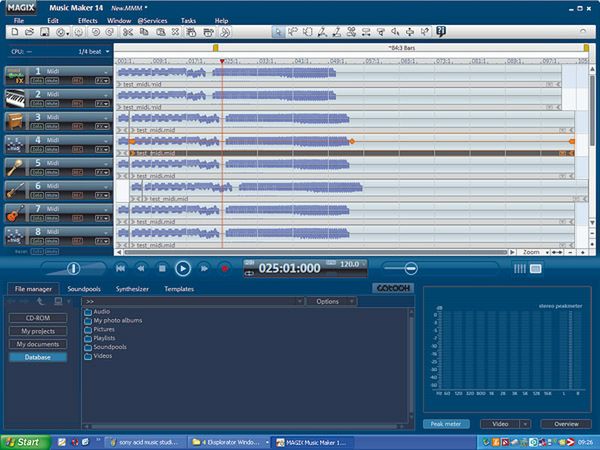Click the help icon in top toolbar
Screen dimensions: 600x450
point(441,32)
